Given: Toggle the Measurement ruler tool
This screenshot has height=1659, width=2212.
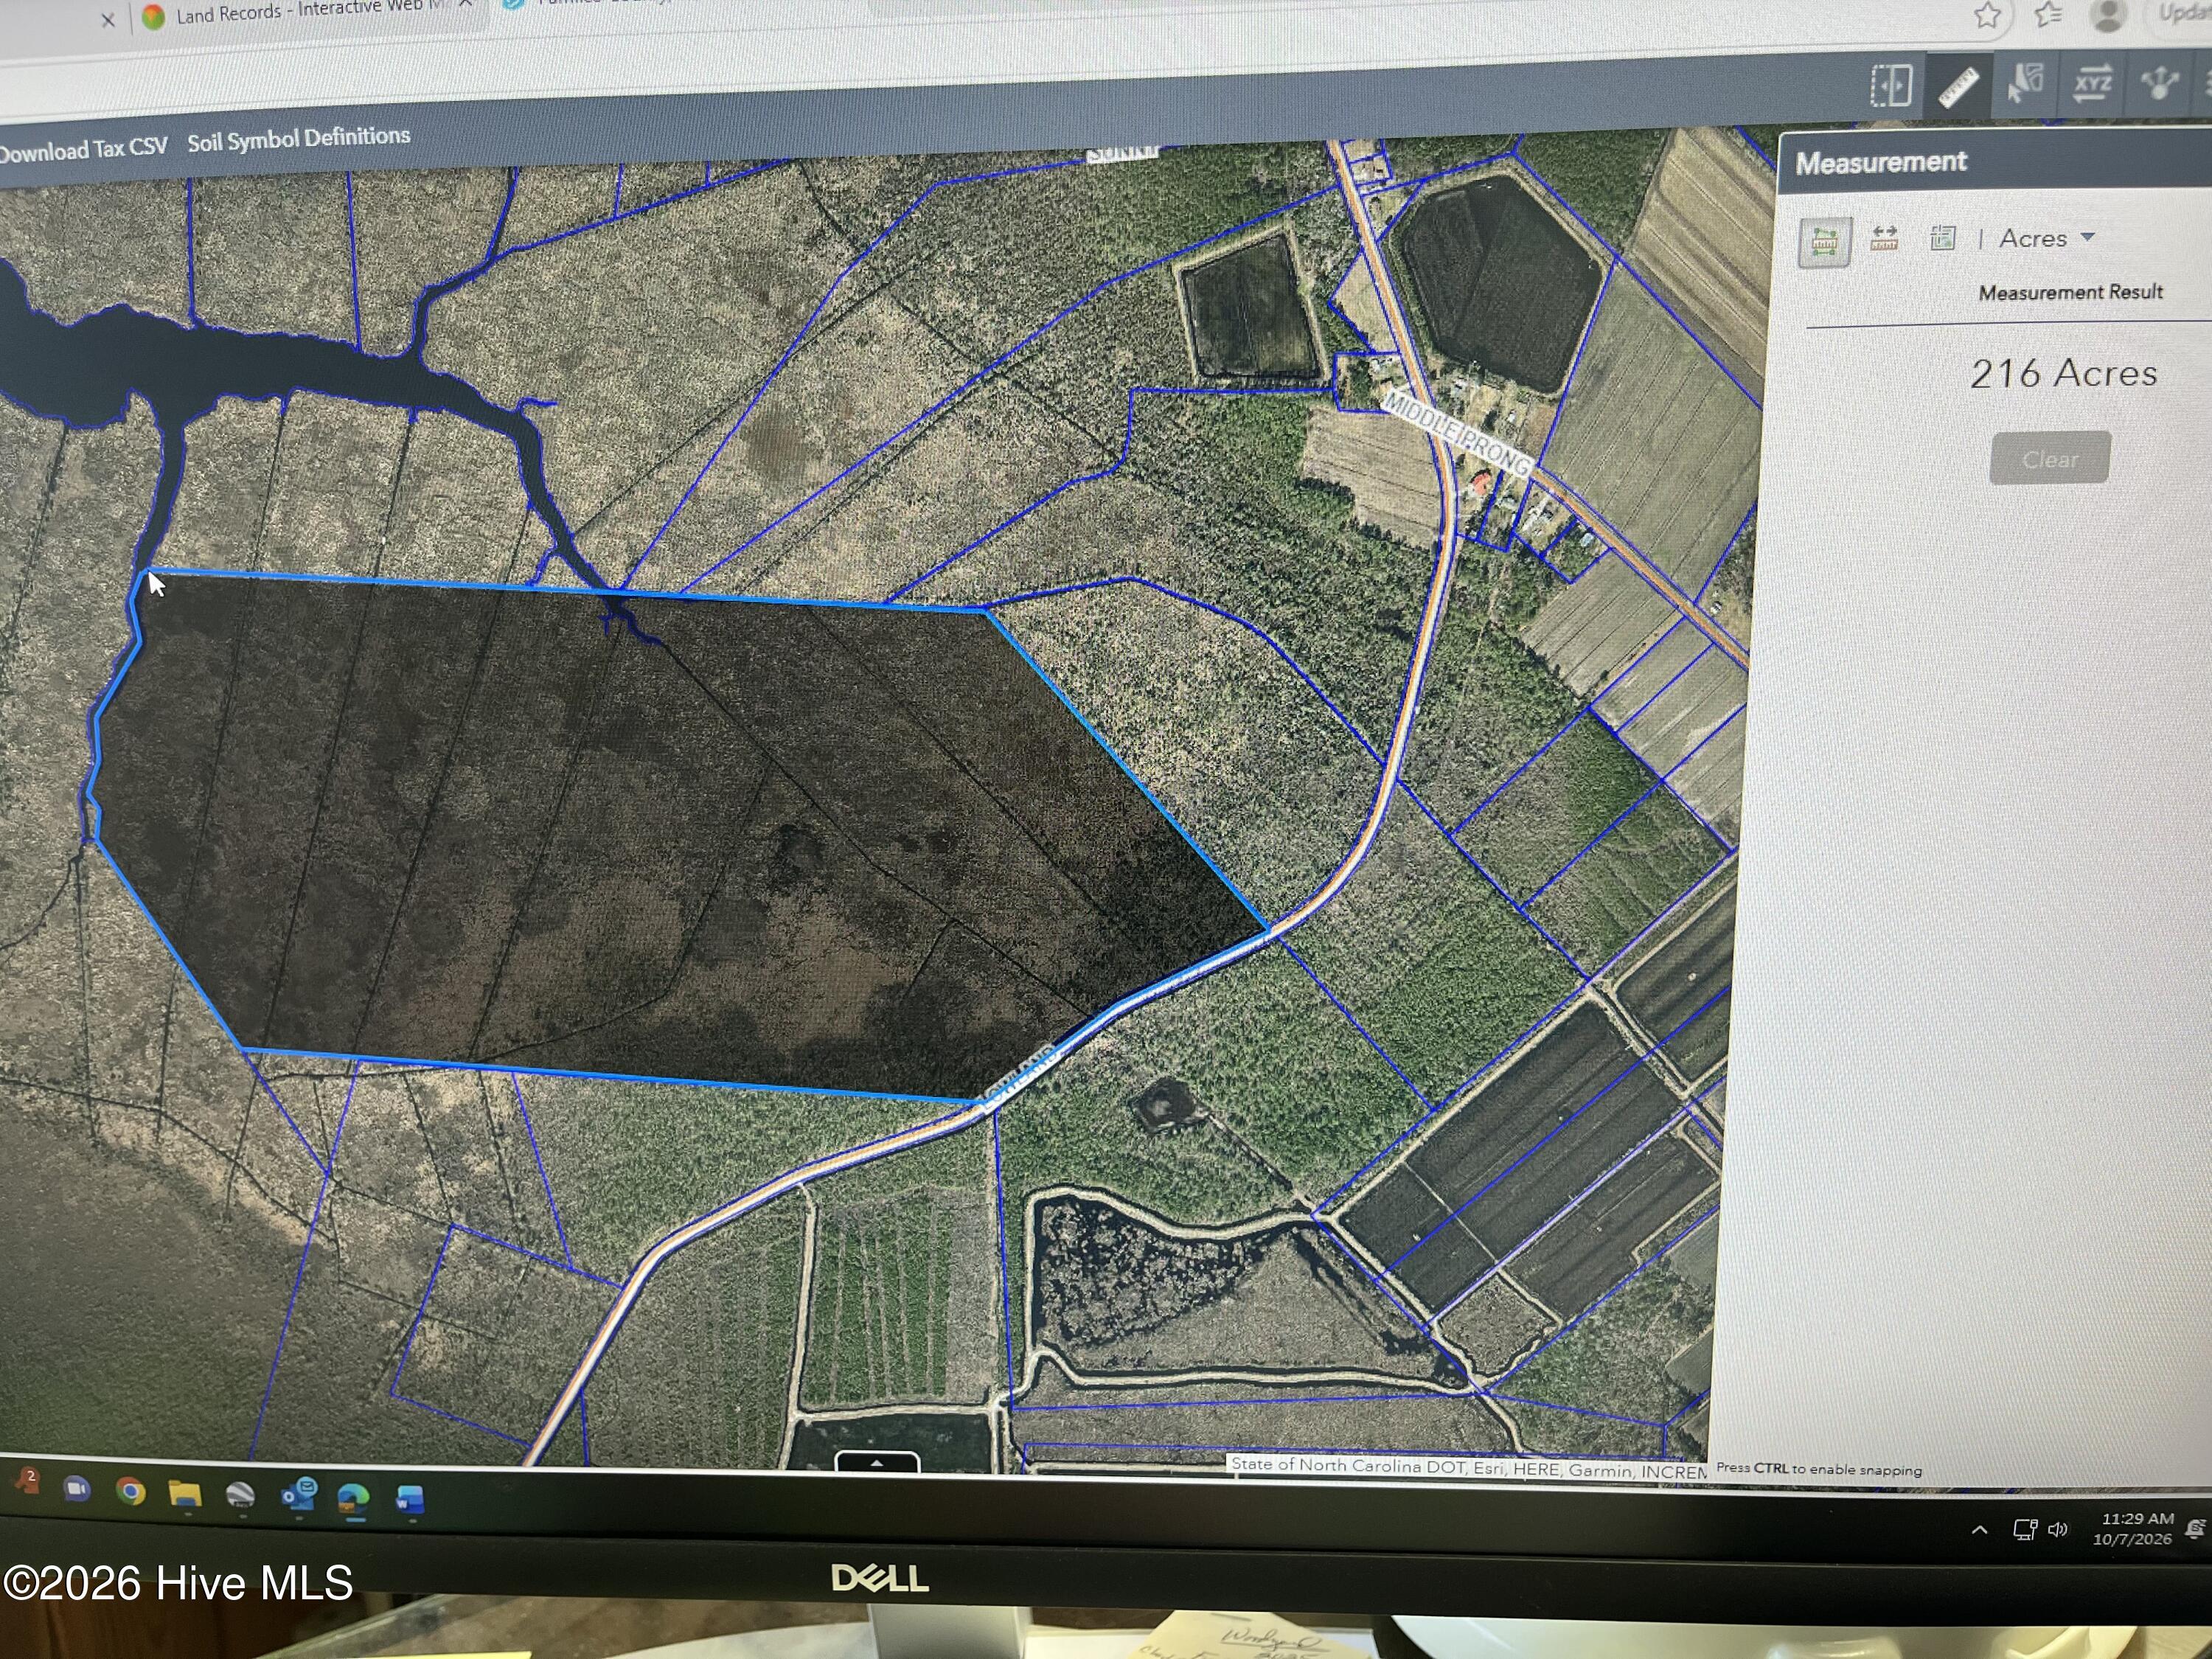Looking at the screenshot, I should point(1958,86).
